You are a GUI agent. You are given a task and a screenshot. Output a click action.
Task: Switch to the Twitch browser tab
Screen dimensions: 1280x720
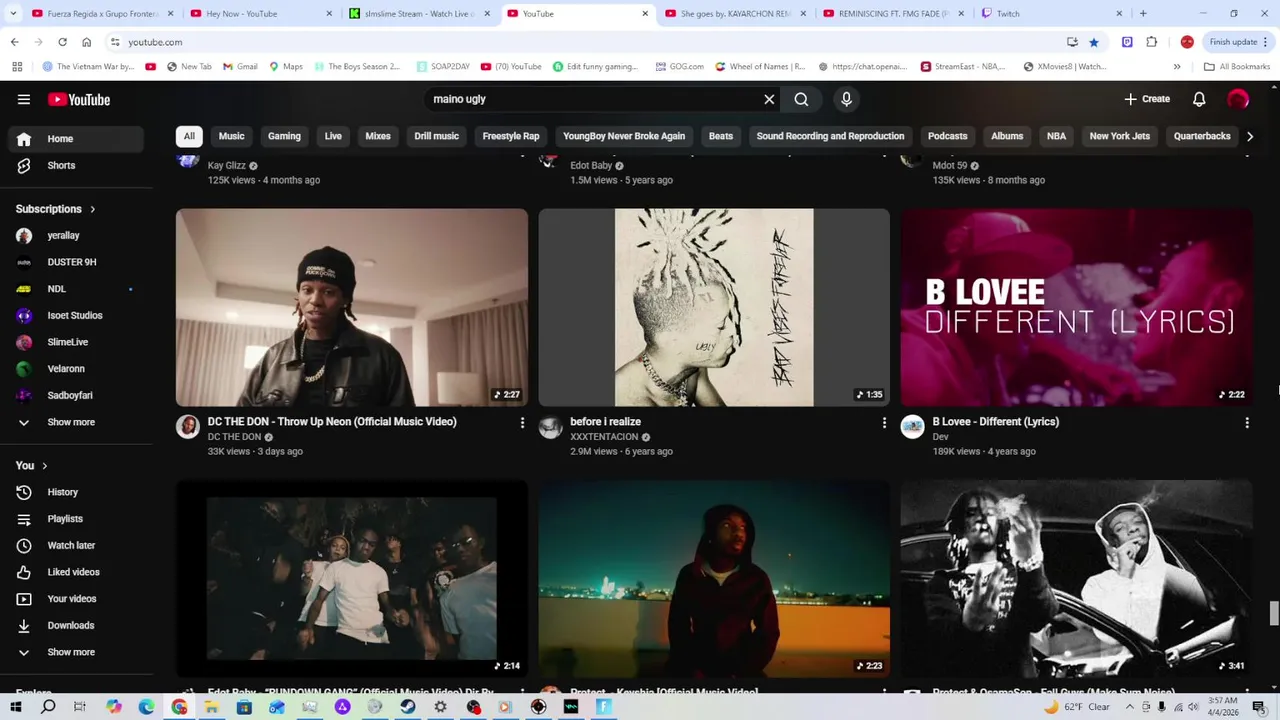click(1052, 14)
